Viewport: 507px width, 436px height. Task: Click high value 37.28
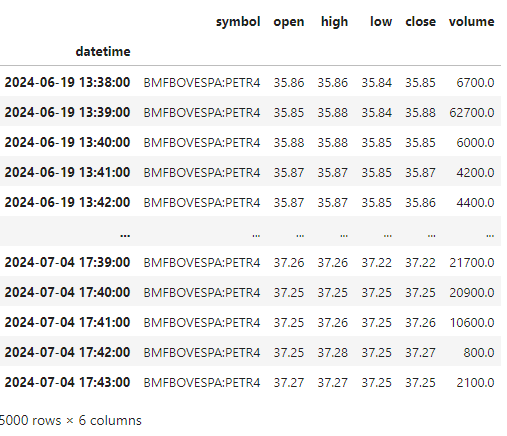coord(333,353)
